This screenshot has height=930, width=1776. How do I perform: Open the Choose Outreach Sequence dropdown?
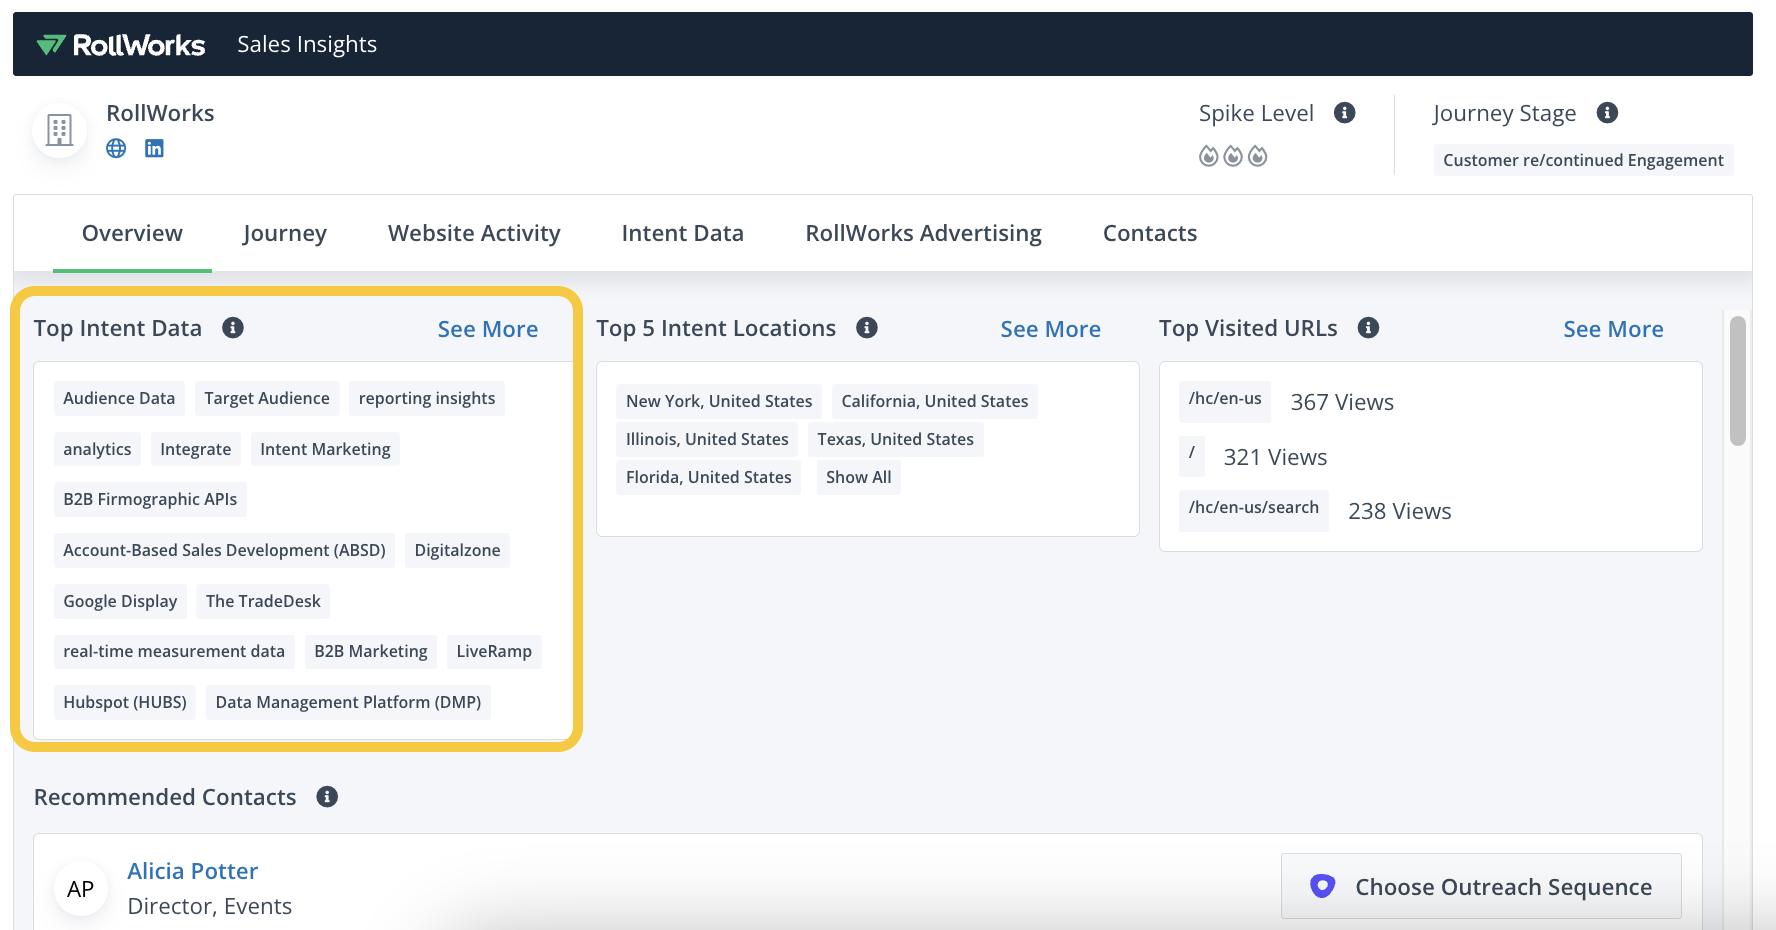pos(1481,887)
